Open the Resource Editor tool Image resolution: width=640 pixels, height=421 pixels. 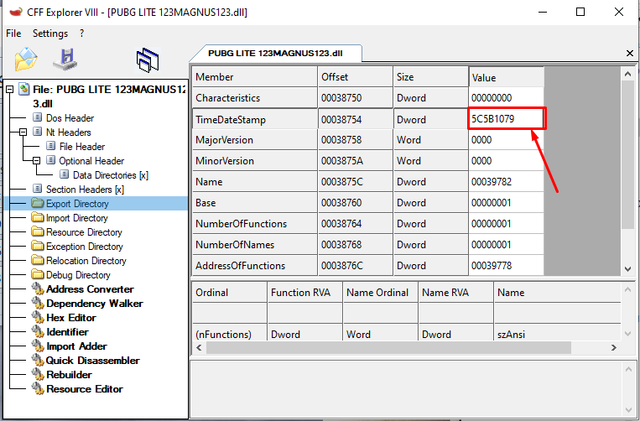coord(84,389)
